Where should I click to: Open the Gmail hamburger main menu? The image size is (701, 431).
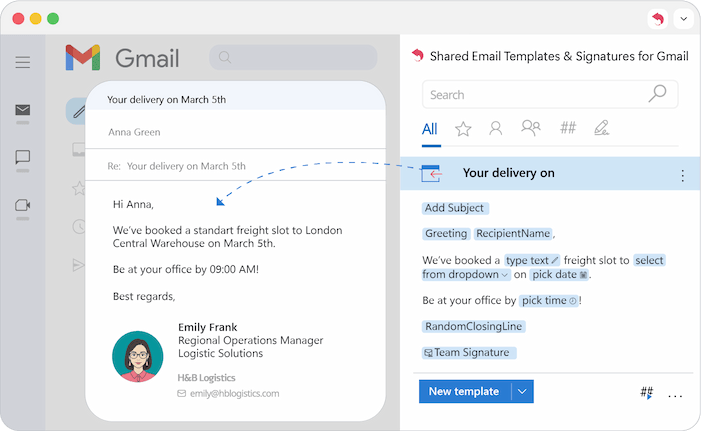[x=23, y=62]
